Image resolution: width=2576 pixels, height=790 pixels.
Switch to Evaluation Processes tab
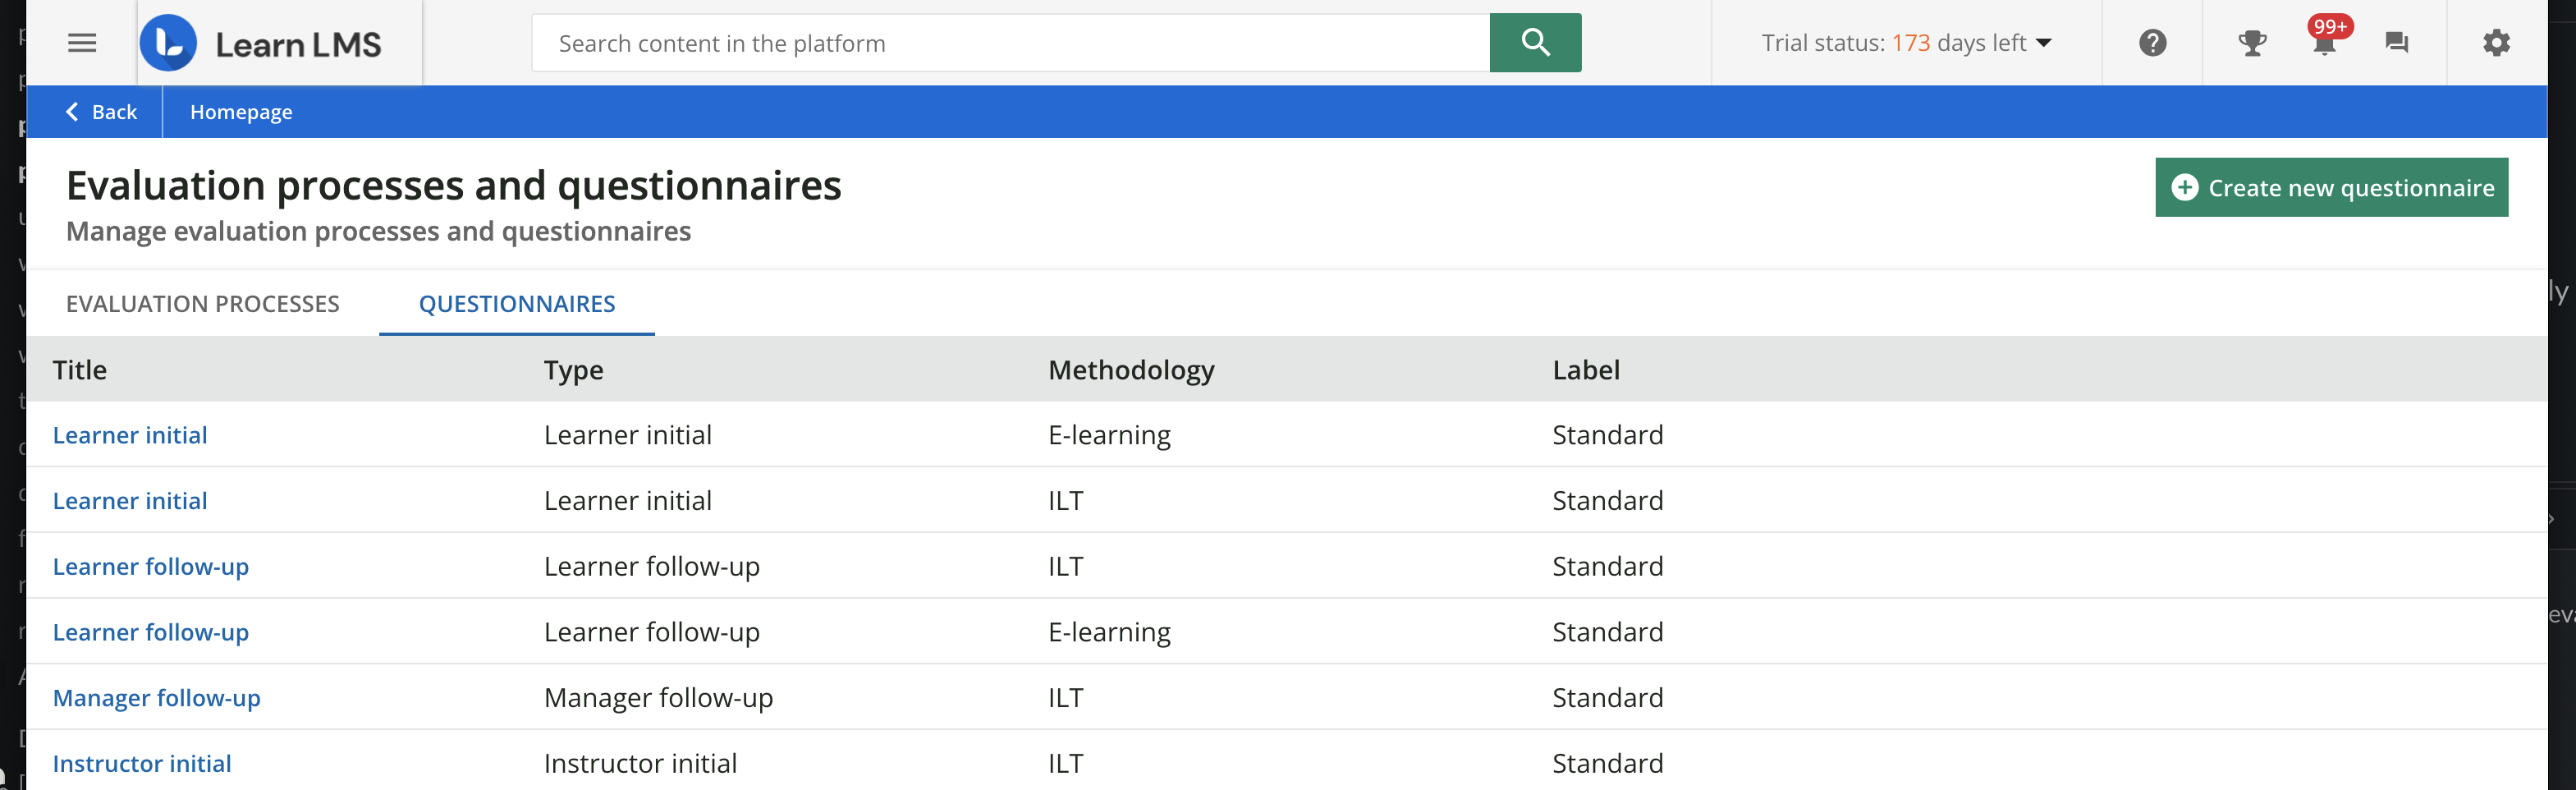(x=203, y=304)
